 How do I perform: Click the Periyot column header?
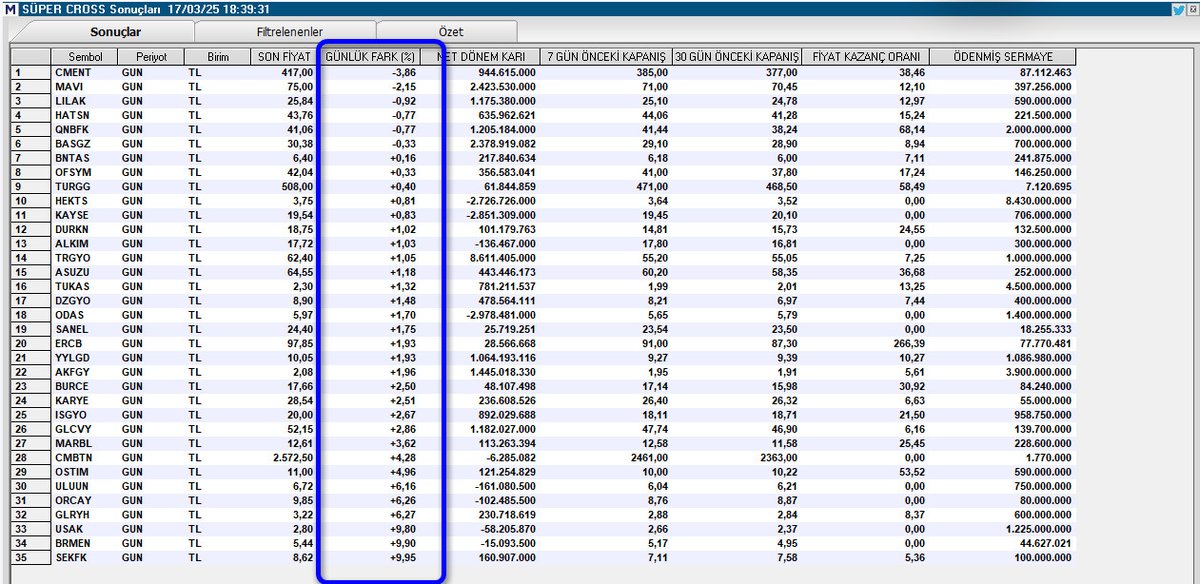pyautogui.click(x=151, y=57)
